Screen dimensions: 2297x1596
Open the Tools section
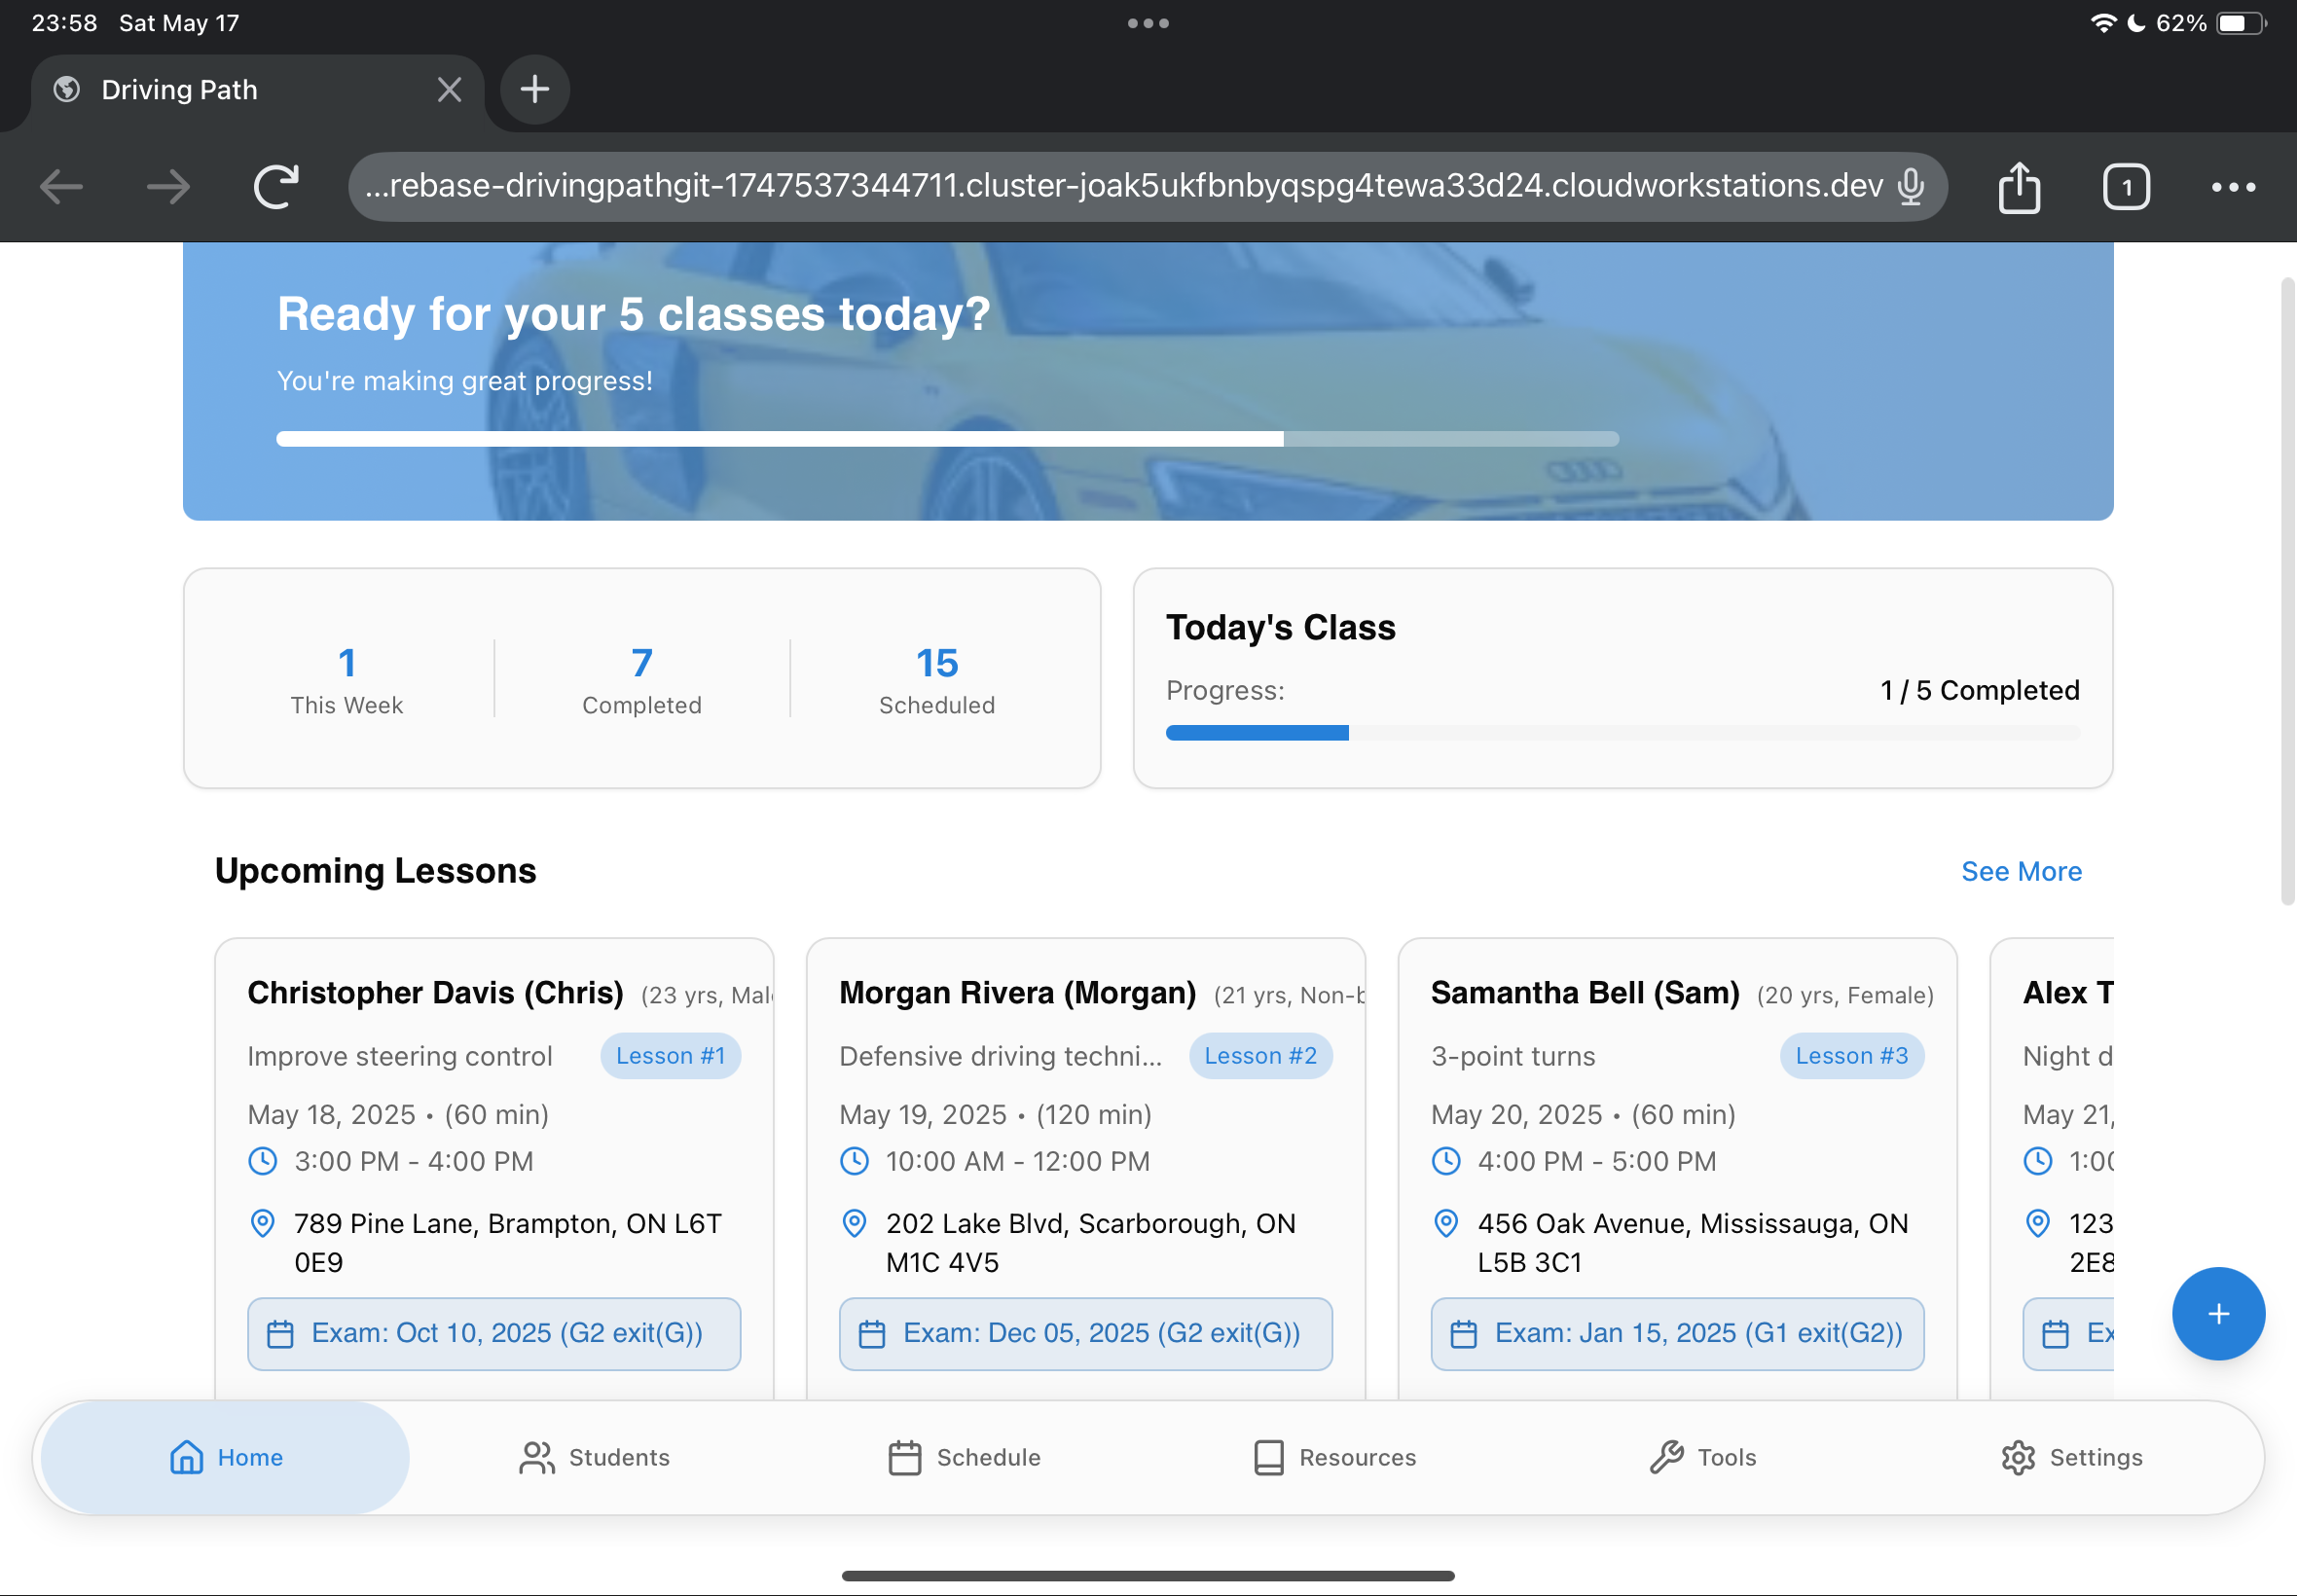(x=1703, y=1457)
